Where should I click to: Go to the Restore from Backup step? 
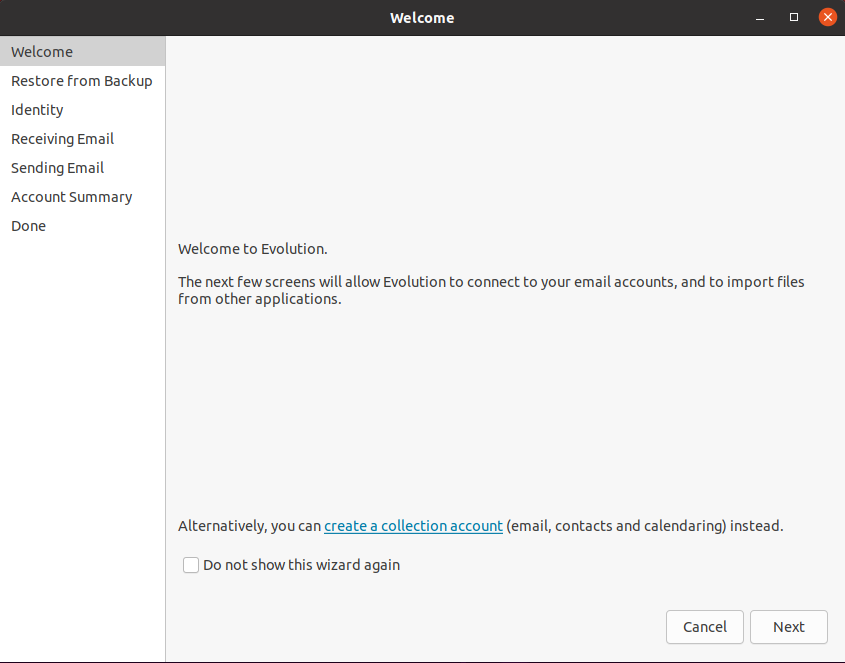(81, 81)
